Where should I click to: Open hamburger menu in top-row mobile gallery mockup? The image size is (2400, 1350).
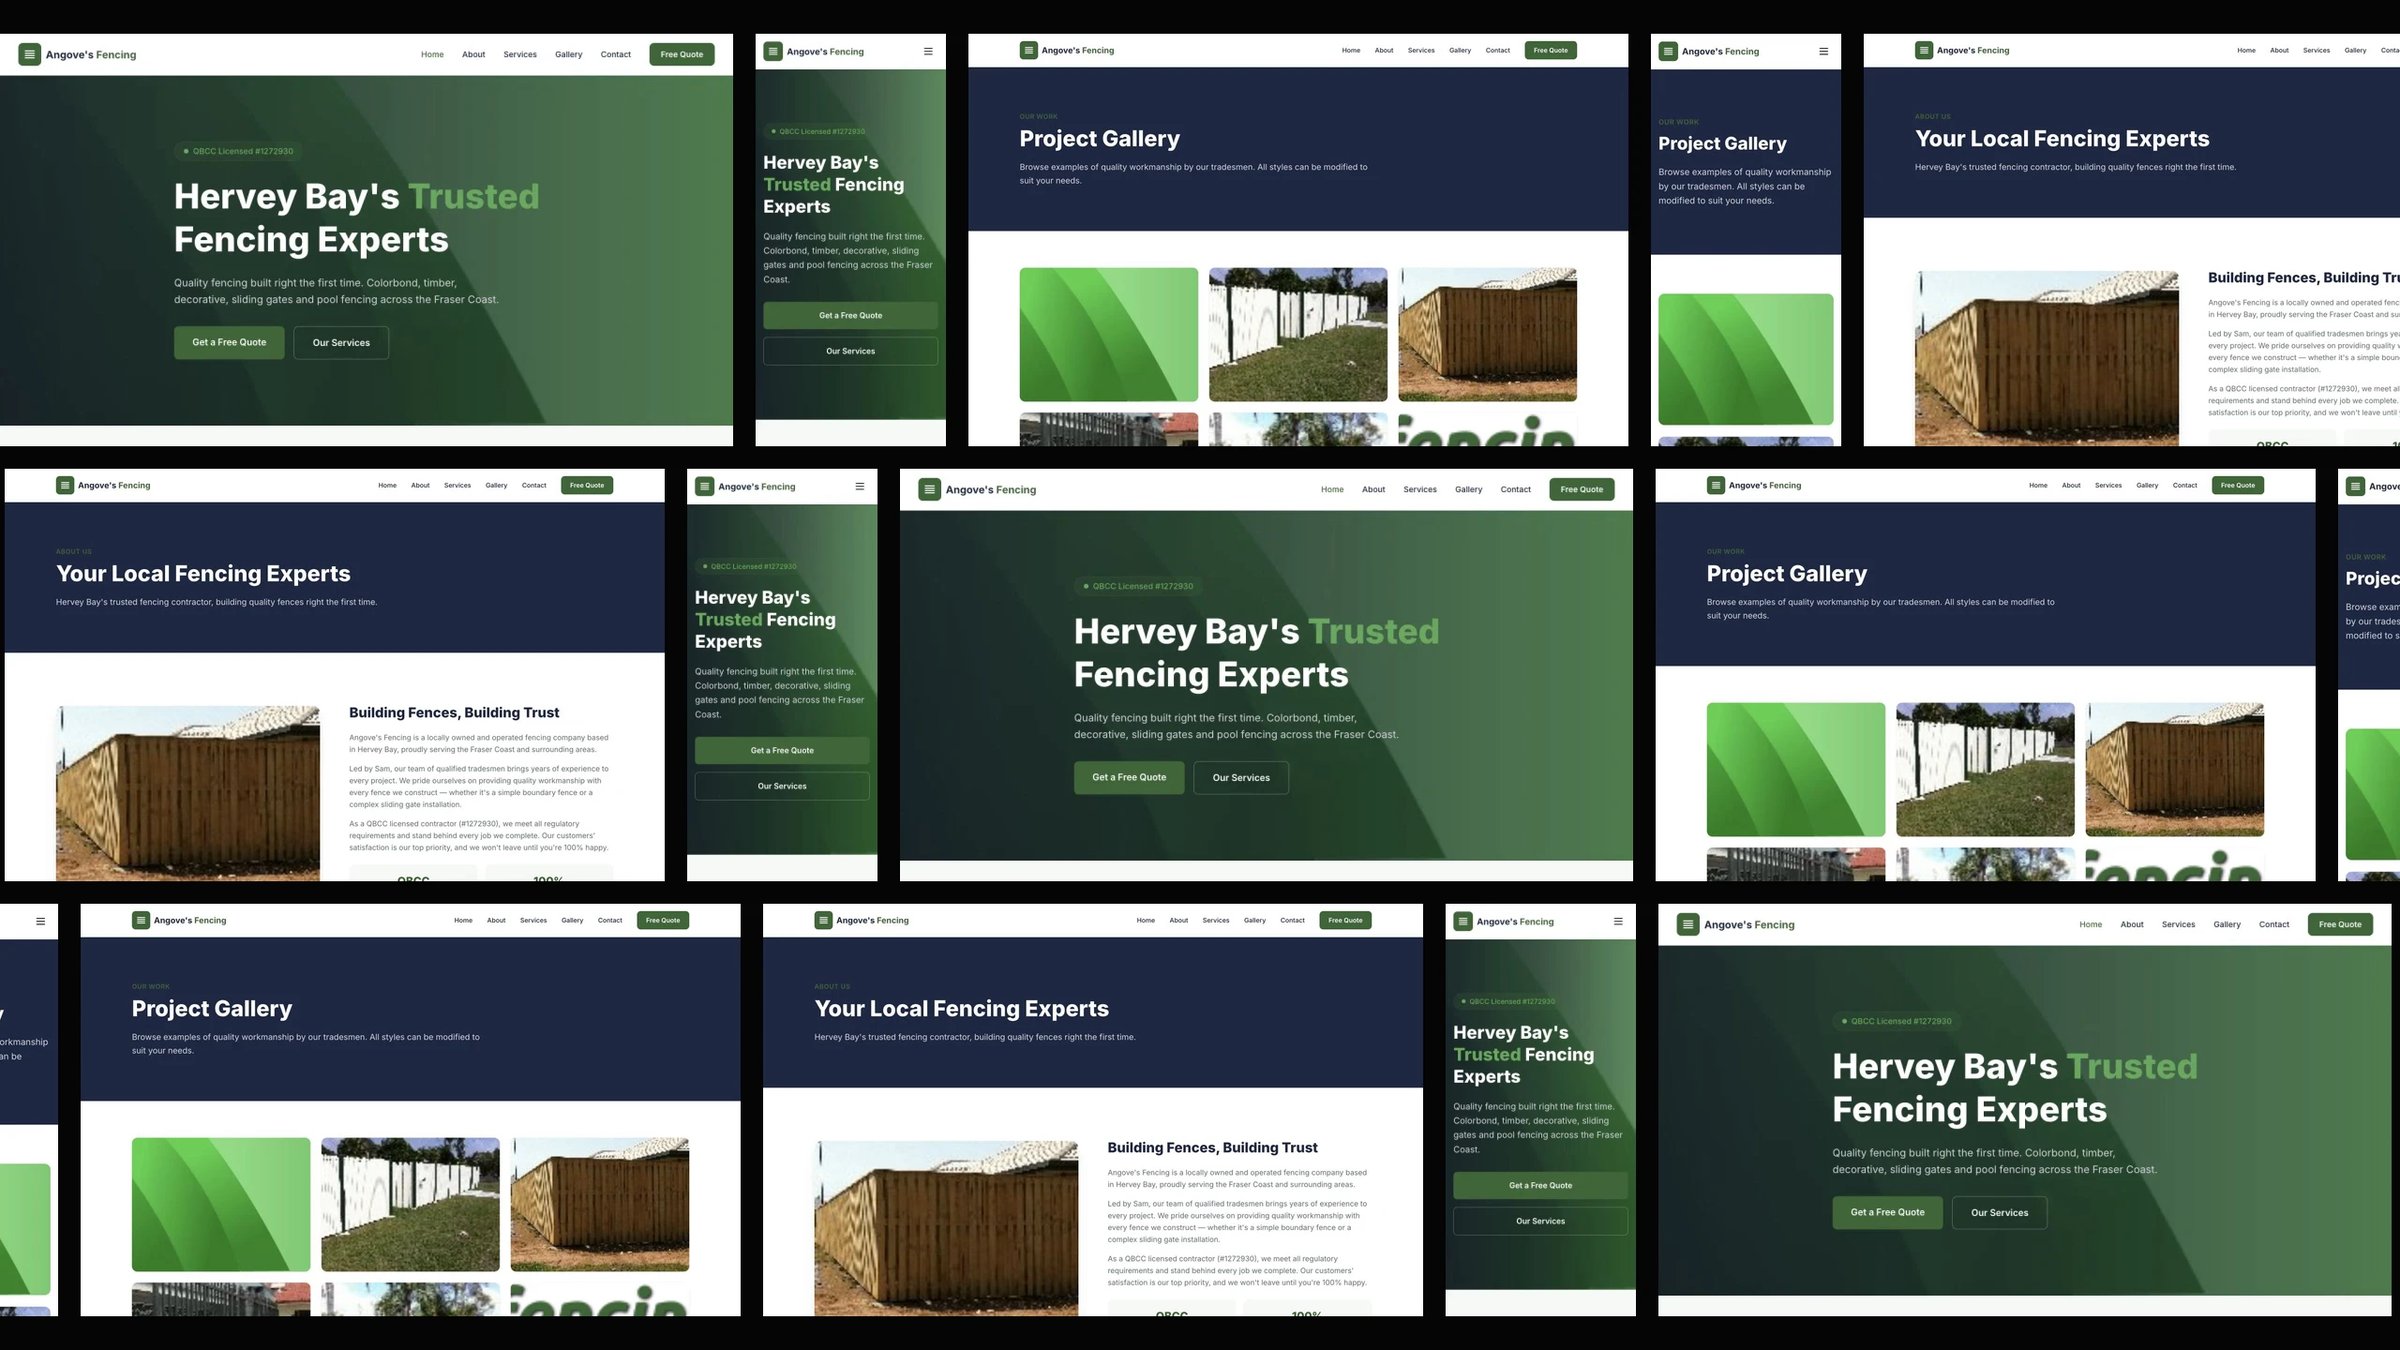coord(1823,51)
